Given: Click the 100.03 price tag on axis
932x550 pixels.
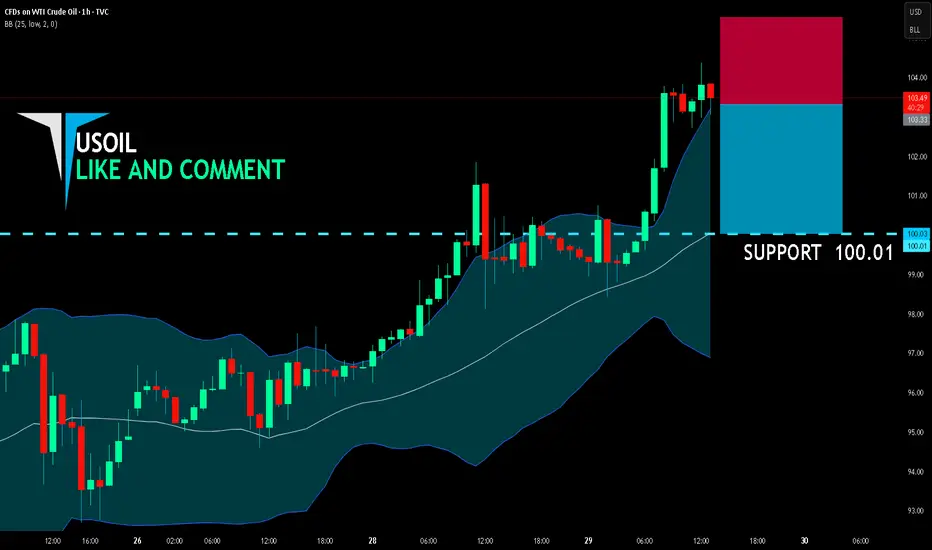Looking at the screenshot, I should (917, 234).
